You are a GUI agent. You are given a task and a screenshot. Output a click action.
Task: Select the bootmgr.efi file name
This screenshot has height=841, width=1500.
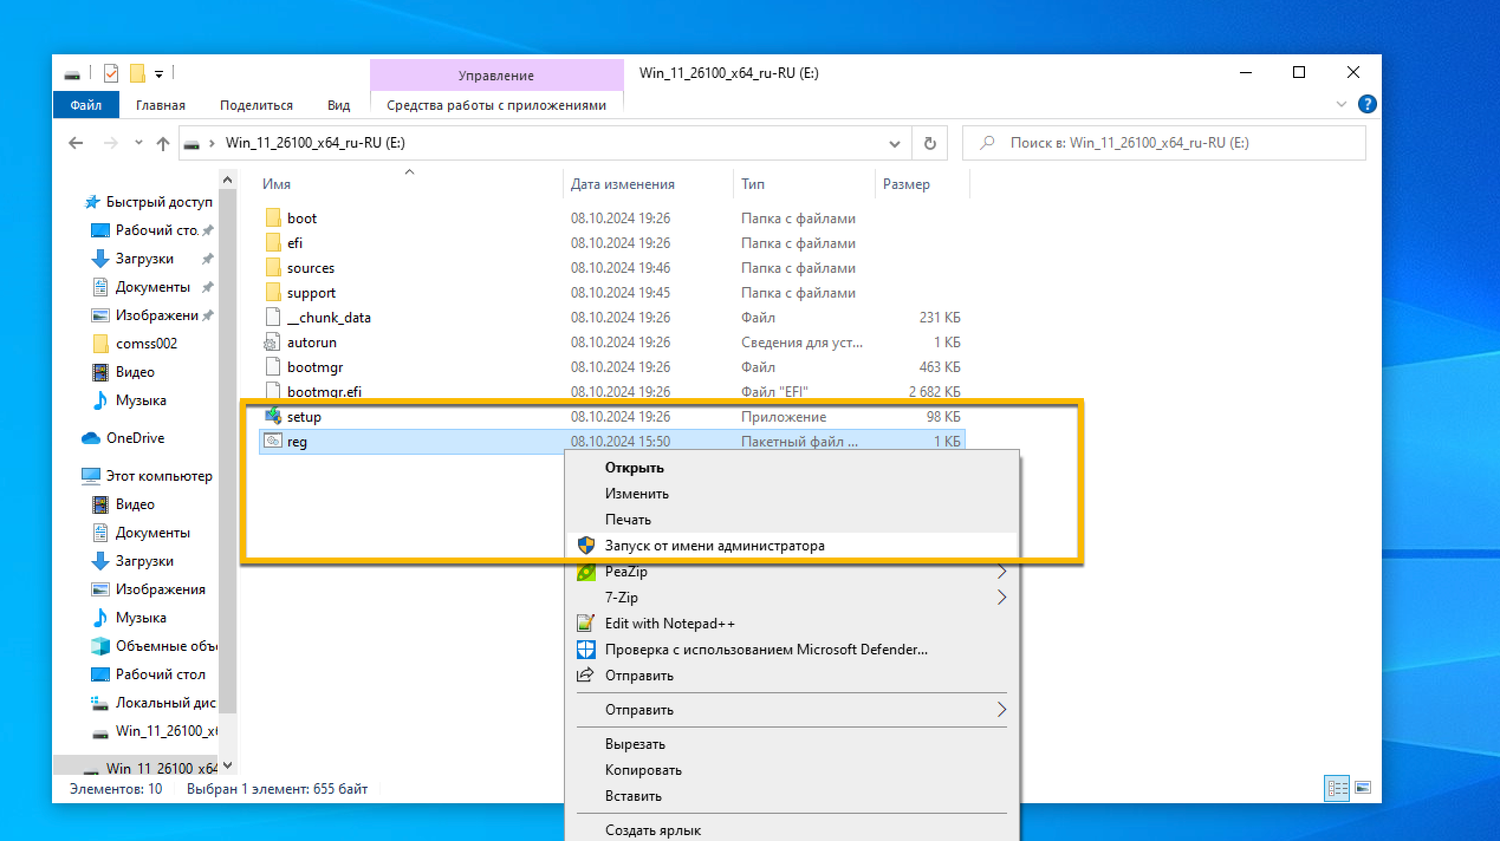(324, 392)
